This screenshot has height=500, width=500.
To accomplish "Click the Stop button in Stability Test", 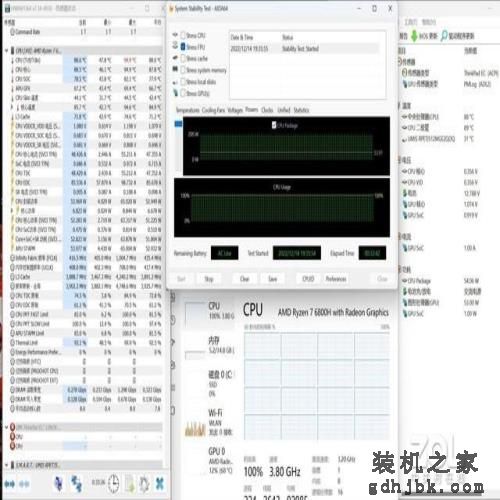I will [x=209, y=279].
